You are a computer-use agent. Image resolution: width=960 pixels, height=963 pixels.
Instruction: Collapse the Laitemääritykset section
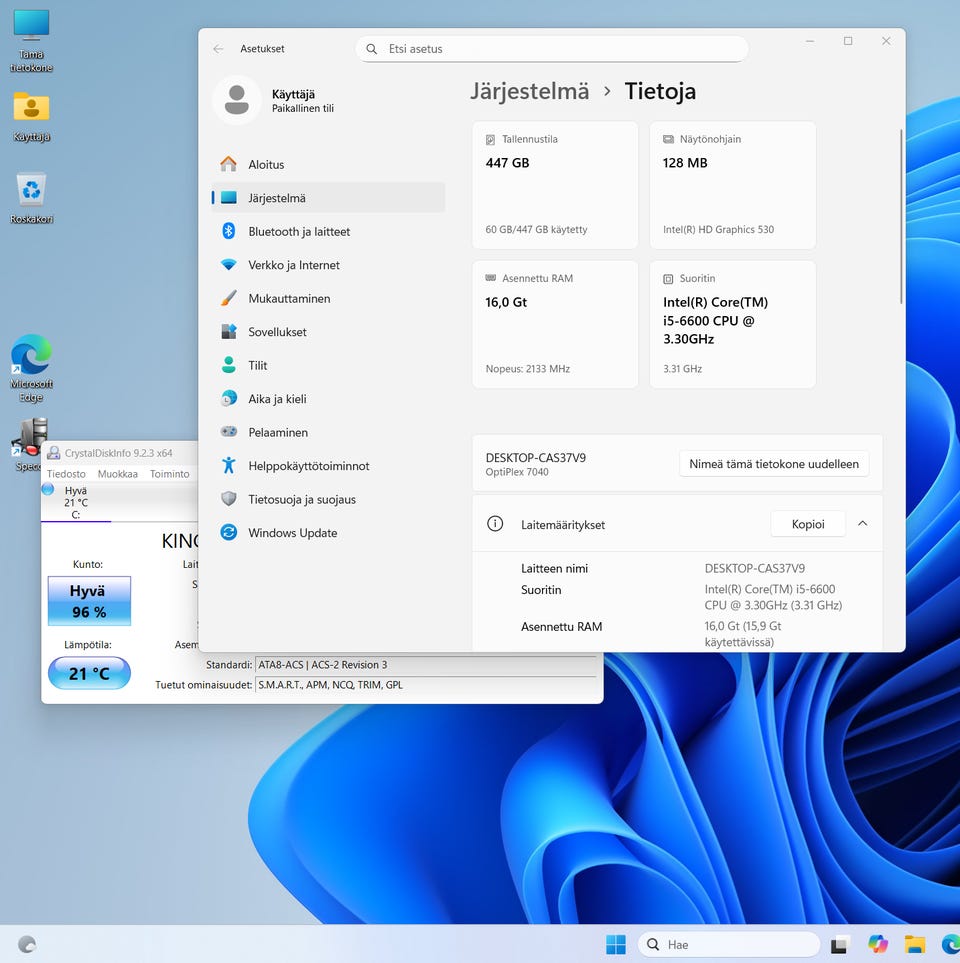click(x=862, y=524)
